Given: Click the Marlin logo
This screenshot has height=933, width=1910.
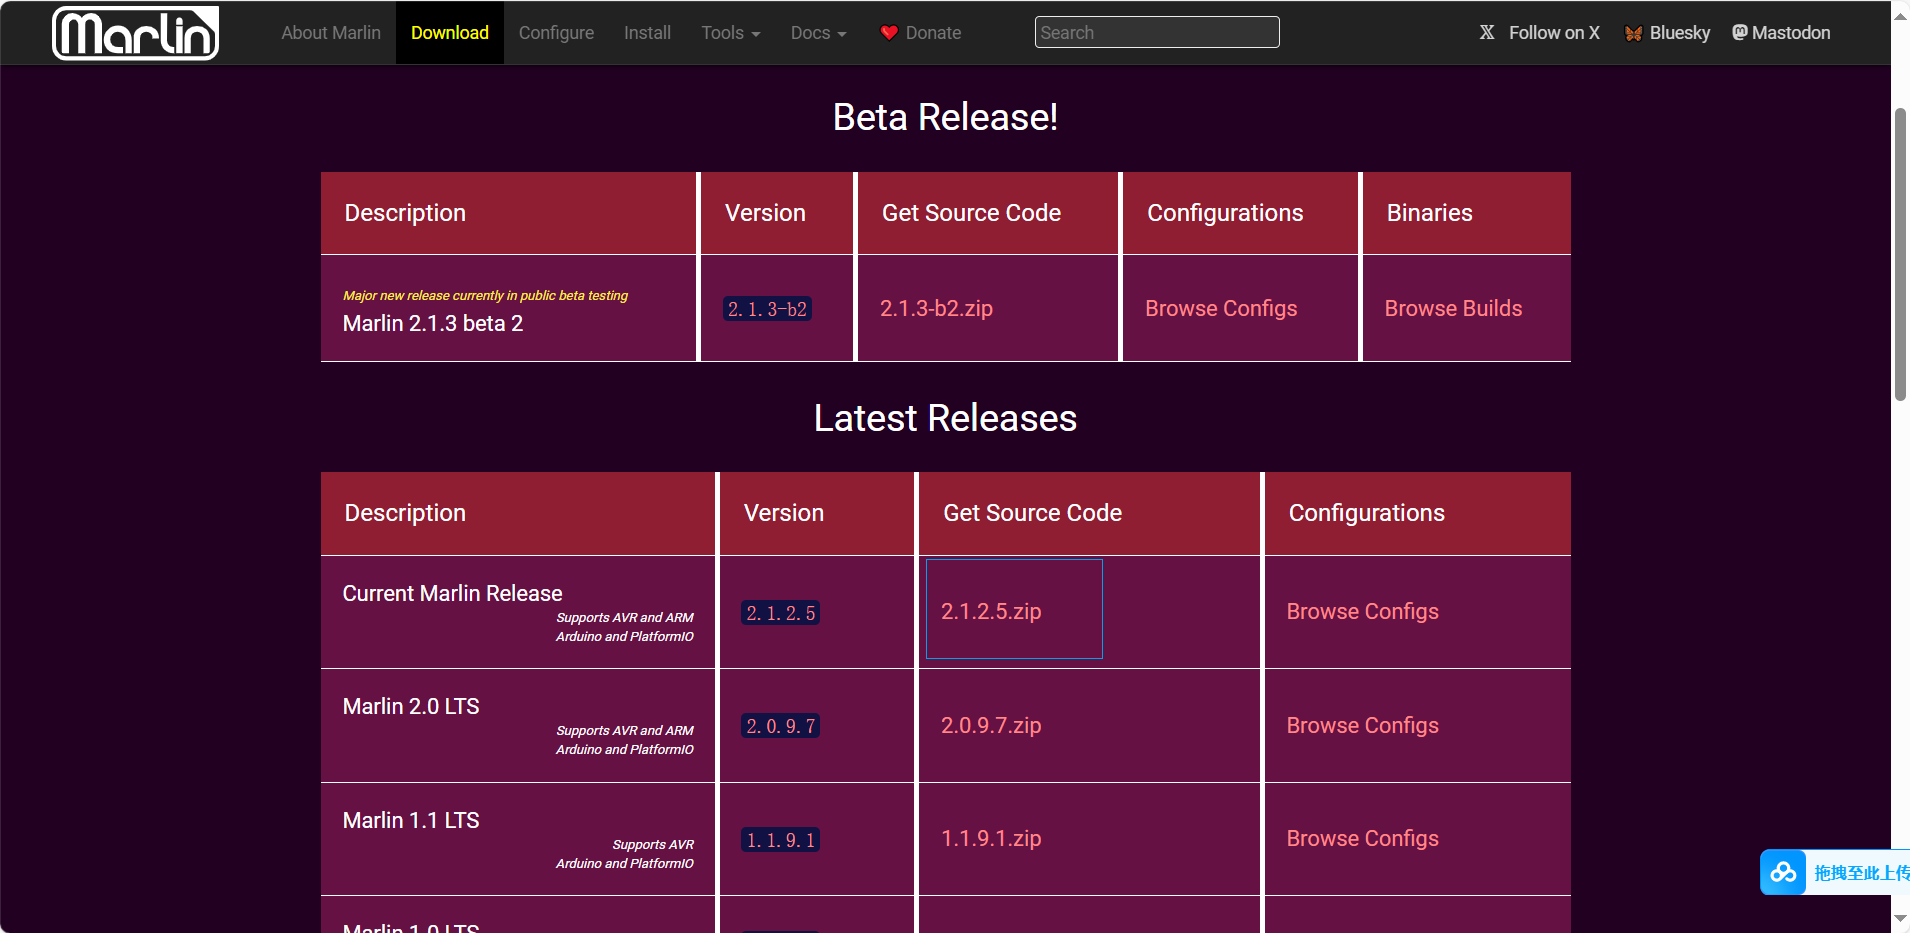Looking at the screenshot, I should [x=135, y=33].
